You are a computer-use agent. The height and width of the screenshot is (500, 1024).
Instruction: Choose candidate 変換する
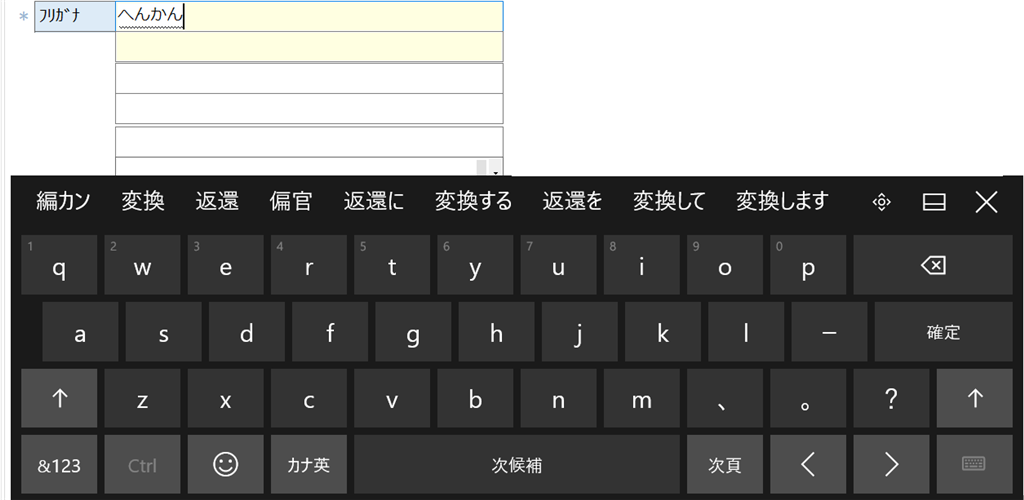(x=473, y=201)
